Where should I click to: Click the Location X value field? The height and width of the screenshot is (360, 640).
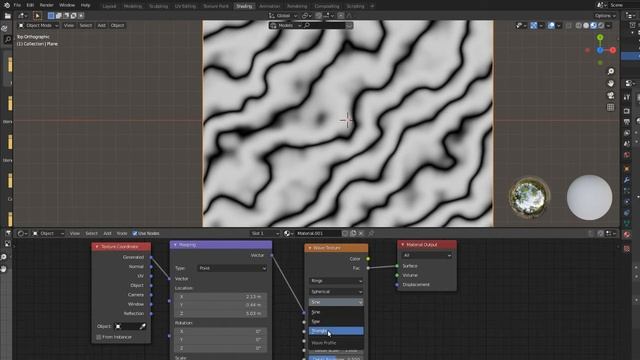pyautogui.click(x=221, y=297)
